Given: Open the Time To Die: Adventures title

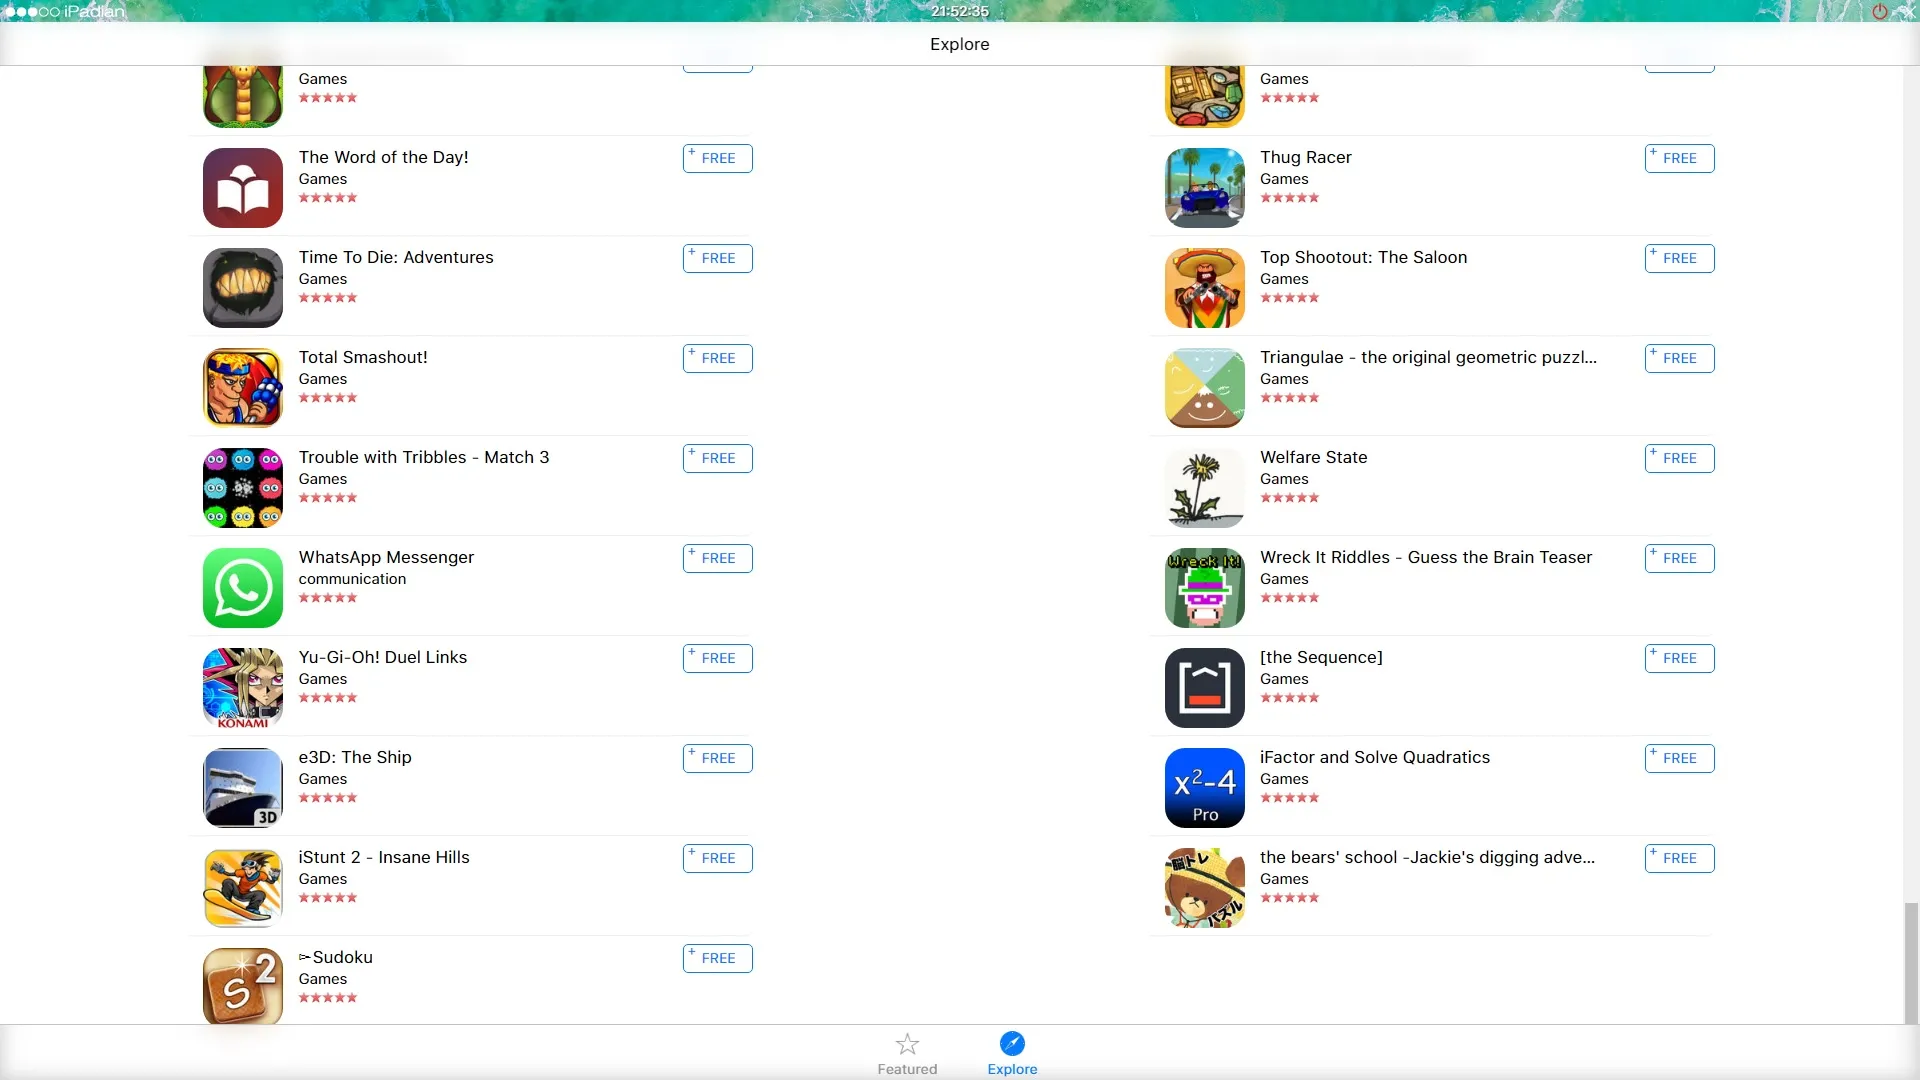Looking at the screenshot, I should [396, 257].
